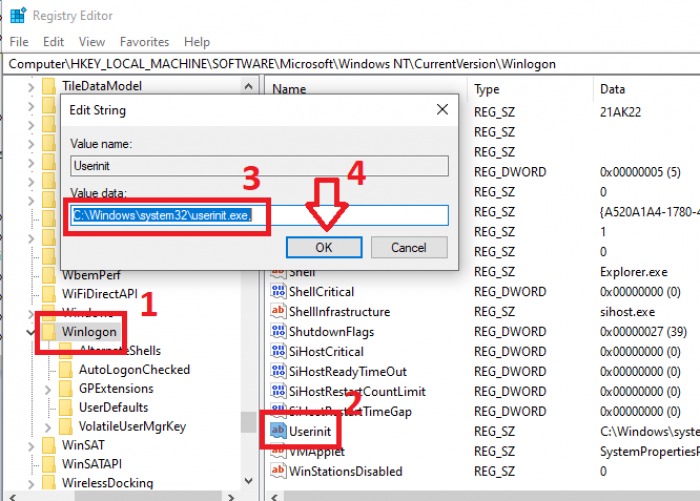
Task: Click the 0x00000027 (39) data cell
Action: pos(643,331)
